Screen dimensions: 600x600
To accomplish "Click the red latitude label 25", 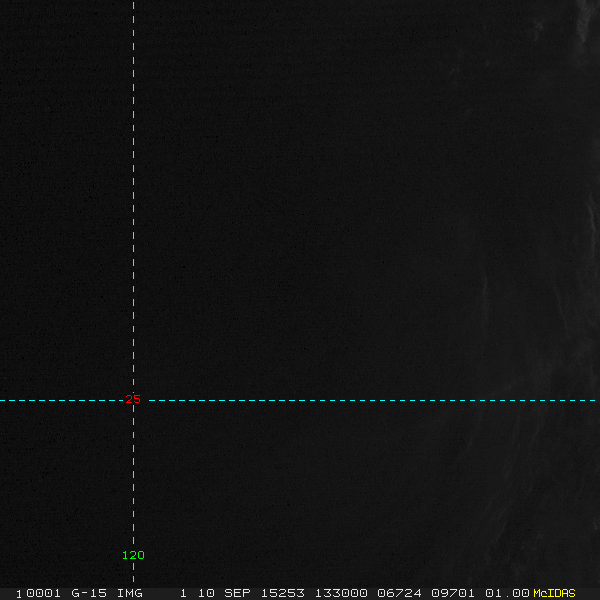I will pos(133,399).
